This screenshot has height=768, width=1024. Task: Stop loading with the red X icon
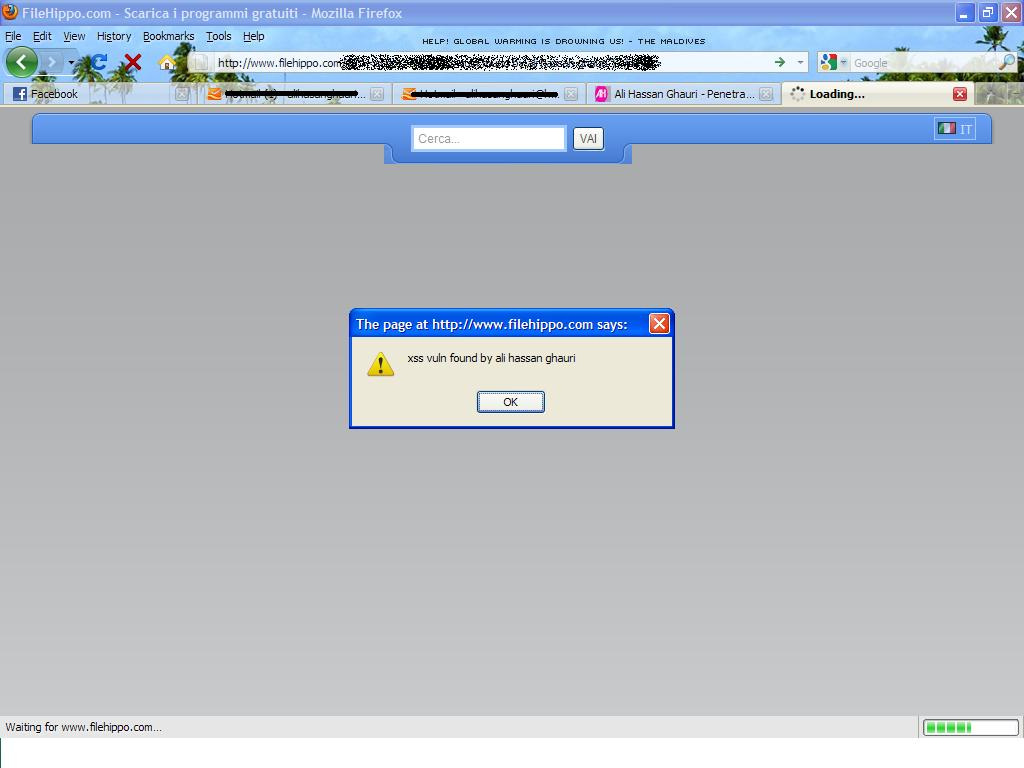point(133,63)
